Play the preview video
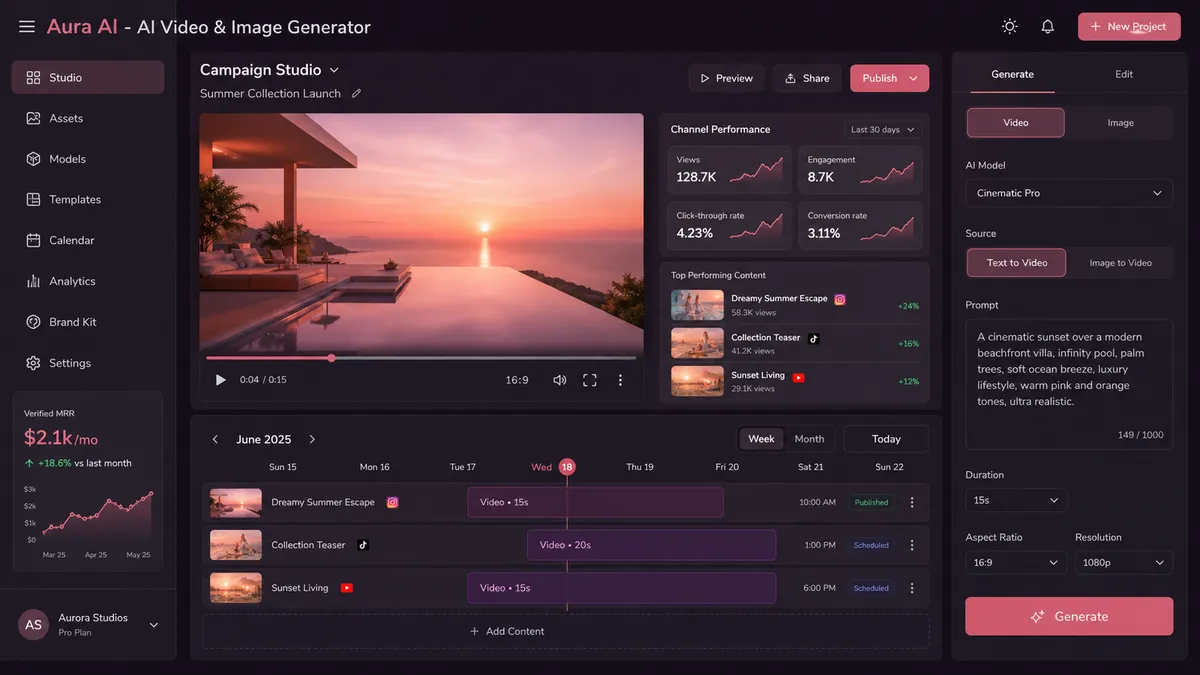Image resolution: width=1200 pixels, height=675 pixels. pyautogui.click(x=220, y=380)
